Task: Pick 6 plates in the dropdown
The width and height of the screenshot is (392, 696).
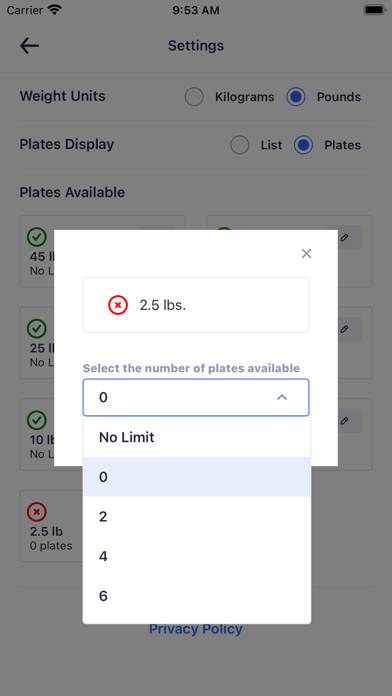Action: pos(197,596)
